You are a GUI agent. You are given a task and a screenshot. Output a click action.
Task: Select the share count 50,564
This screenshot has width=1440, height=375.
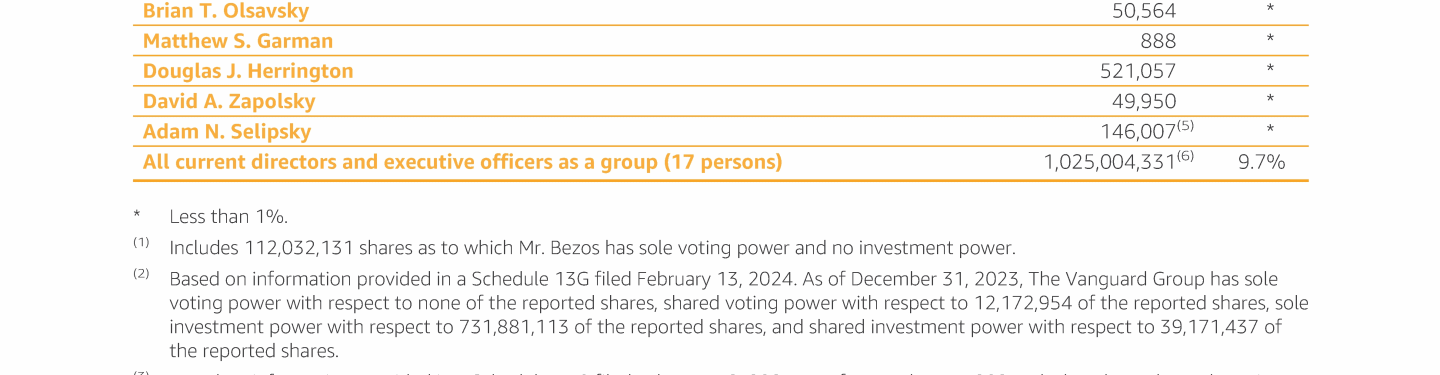tap(1144, 12)
